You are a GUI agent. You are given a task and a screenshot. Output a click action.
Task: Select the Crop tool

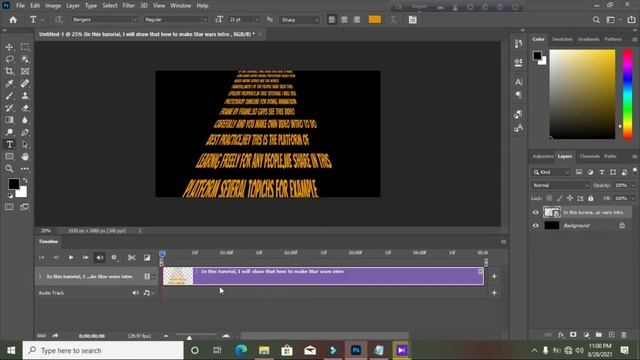9,71
